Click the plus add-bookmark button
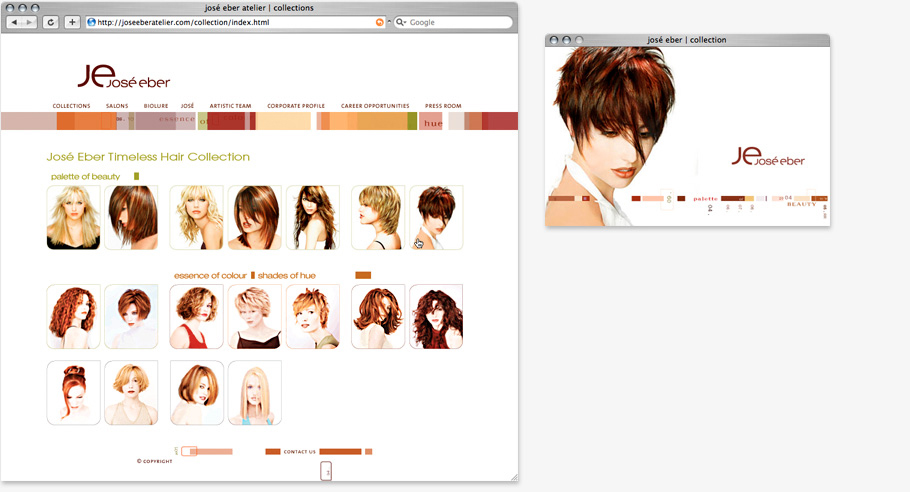The width and height of the screenshot is (910, 492). pyautogui.click(x=71, y=23)
